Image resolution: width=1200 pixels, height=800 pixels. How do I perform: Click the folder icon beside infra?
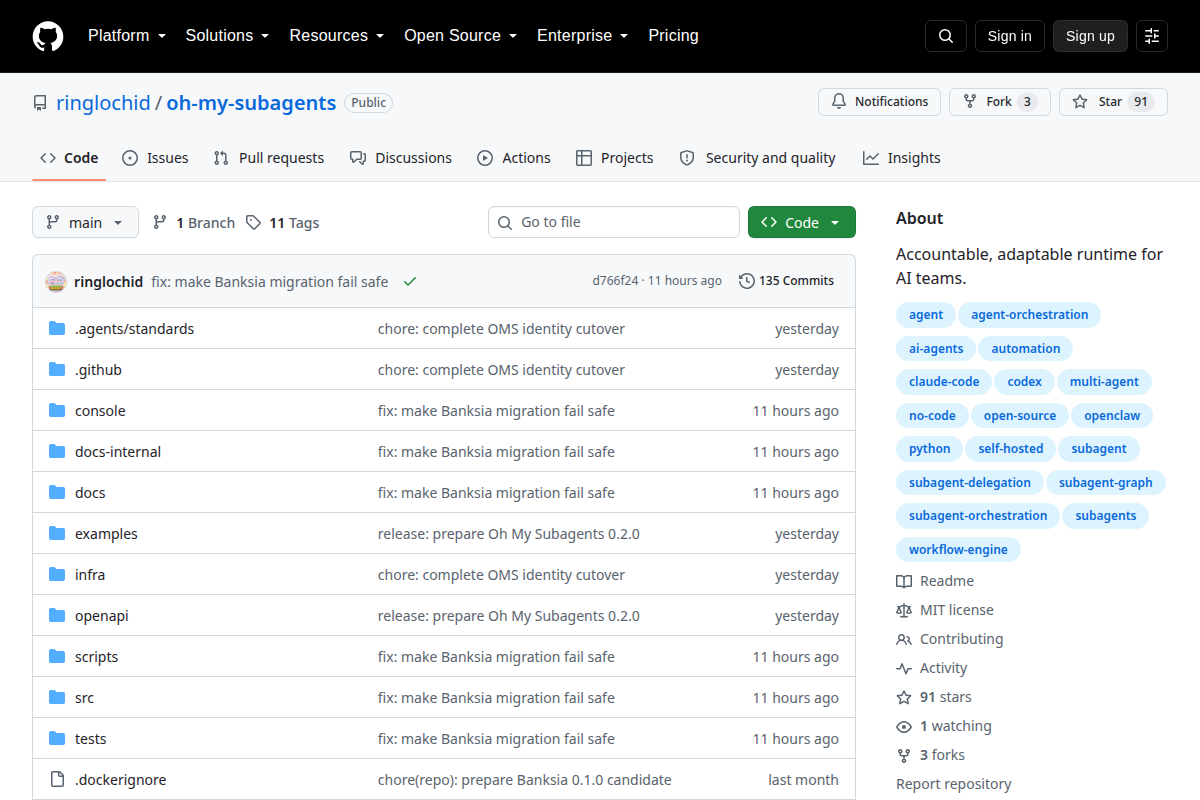[x=57, y=575]
